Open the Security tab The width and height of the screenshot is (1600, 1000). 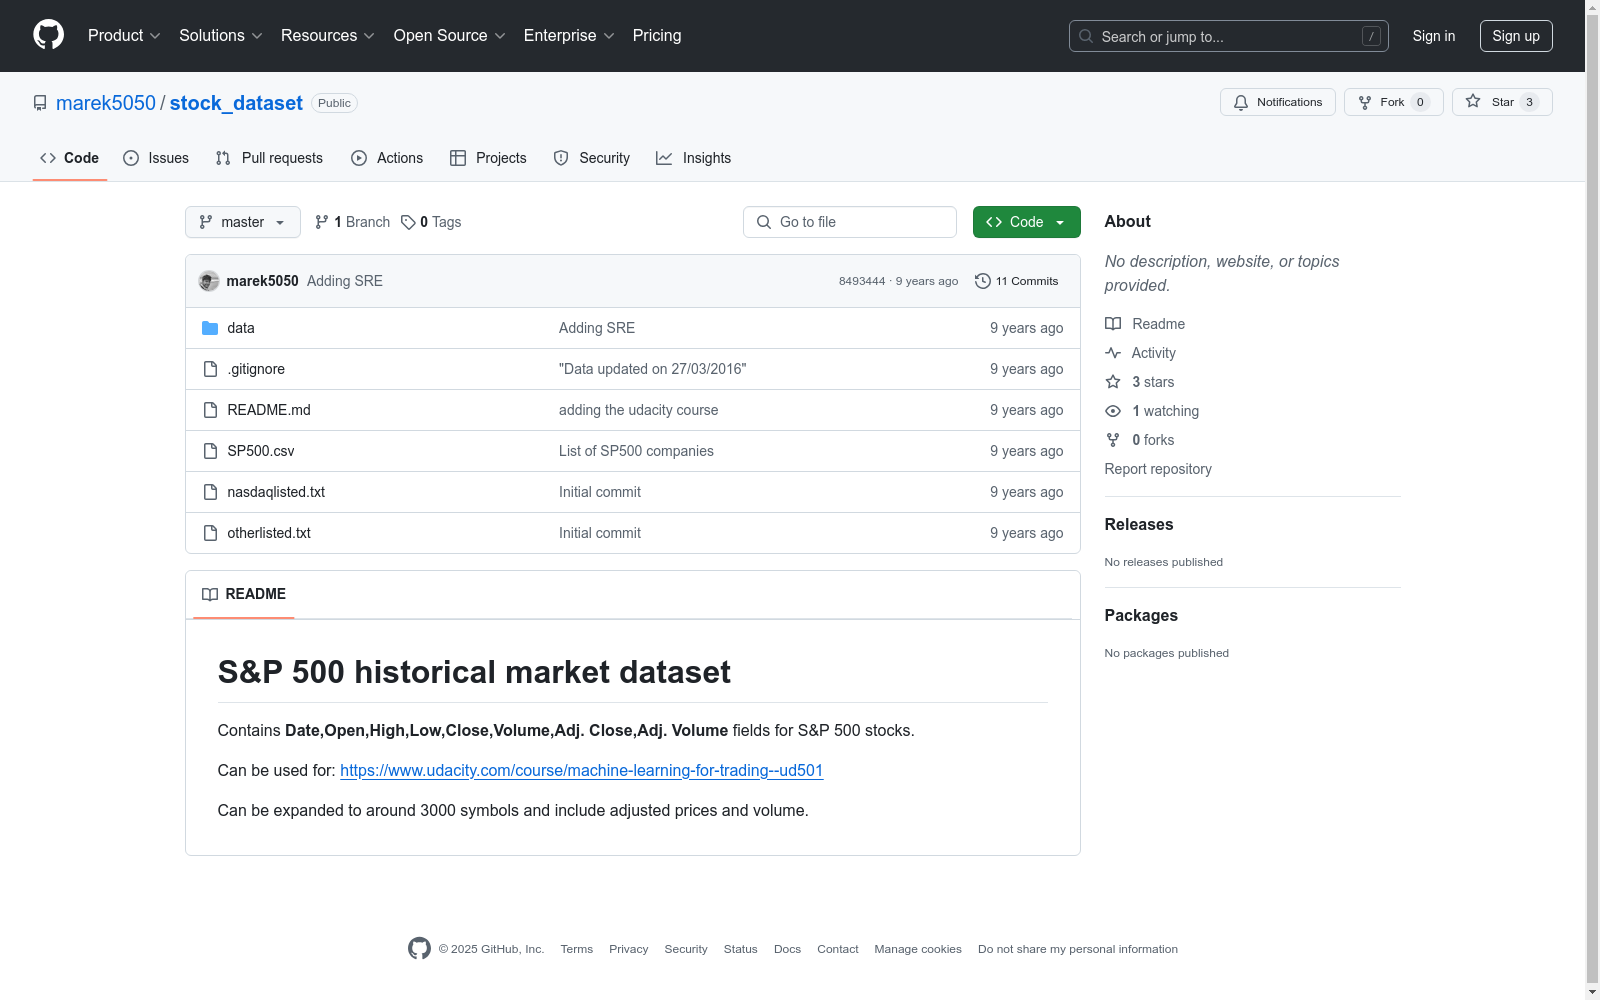tap(591, 158)
